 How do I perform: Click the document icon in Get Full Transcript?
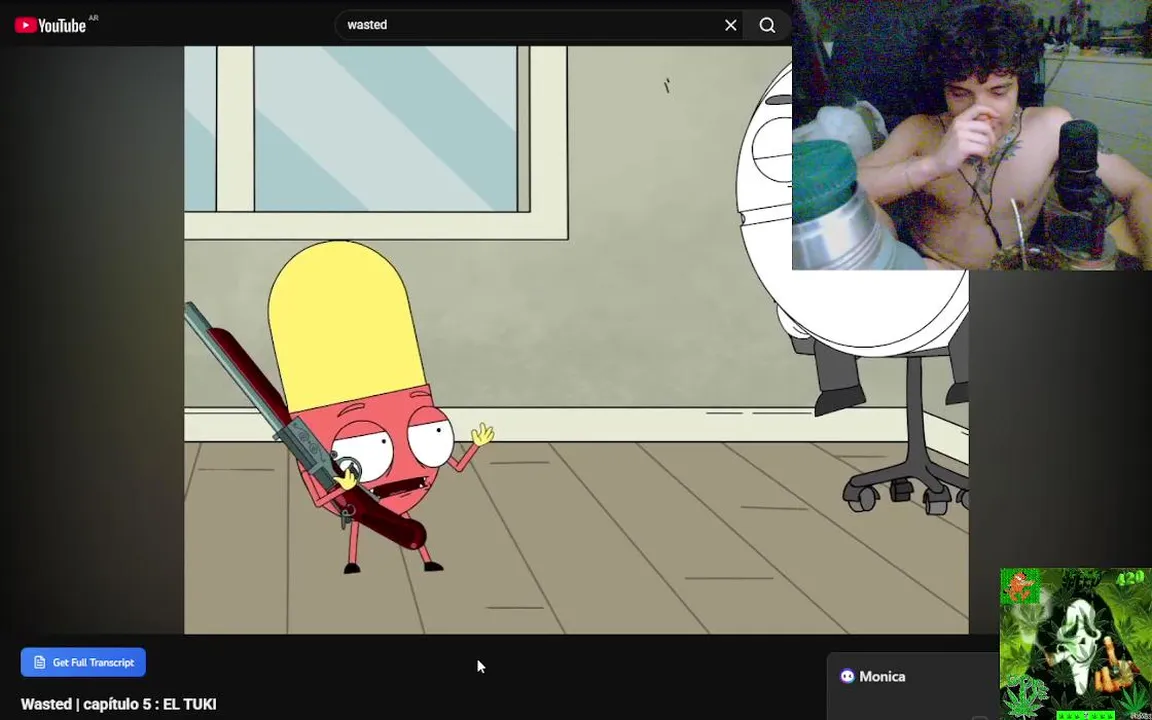click(x=40, y=662)
